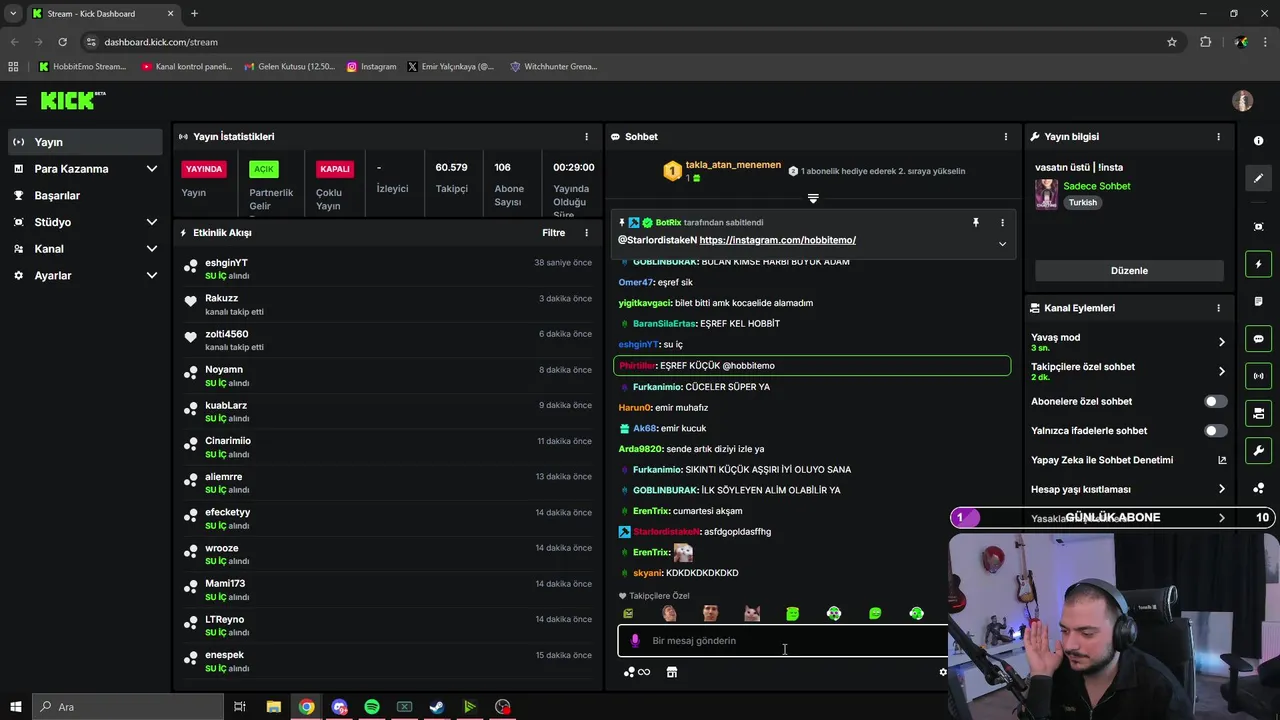Click the Rakuzz follow activity row
Screen dimensions: 1280x720
(386, 305)
